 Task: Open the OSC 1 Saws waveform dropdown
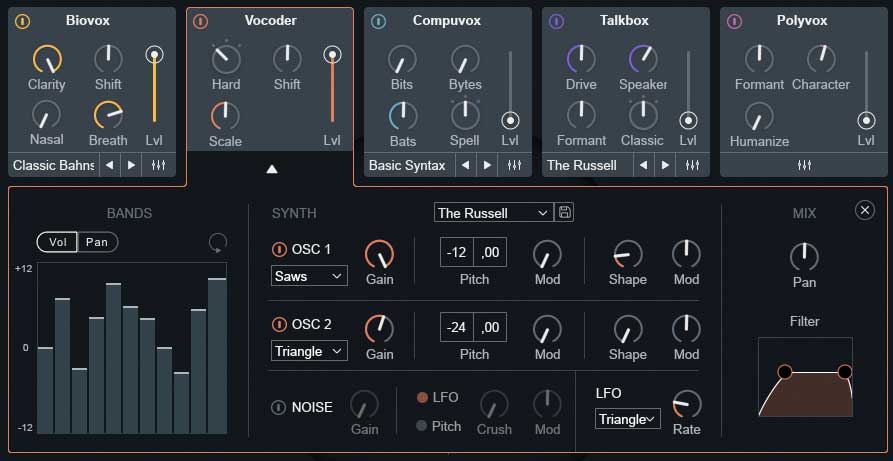(x=309, y=275)
